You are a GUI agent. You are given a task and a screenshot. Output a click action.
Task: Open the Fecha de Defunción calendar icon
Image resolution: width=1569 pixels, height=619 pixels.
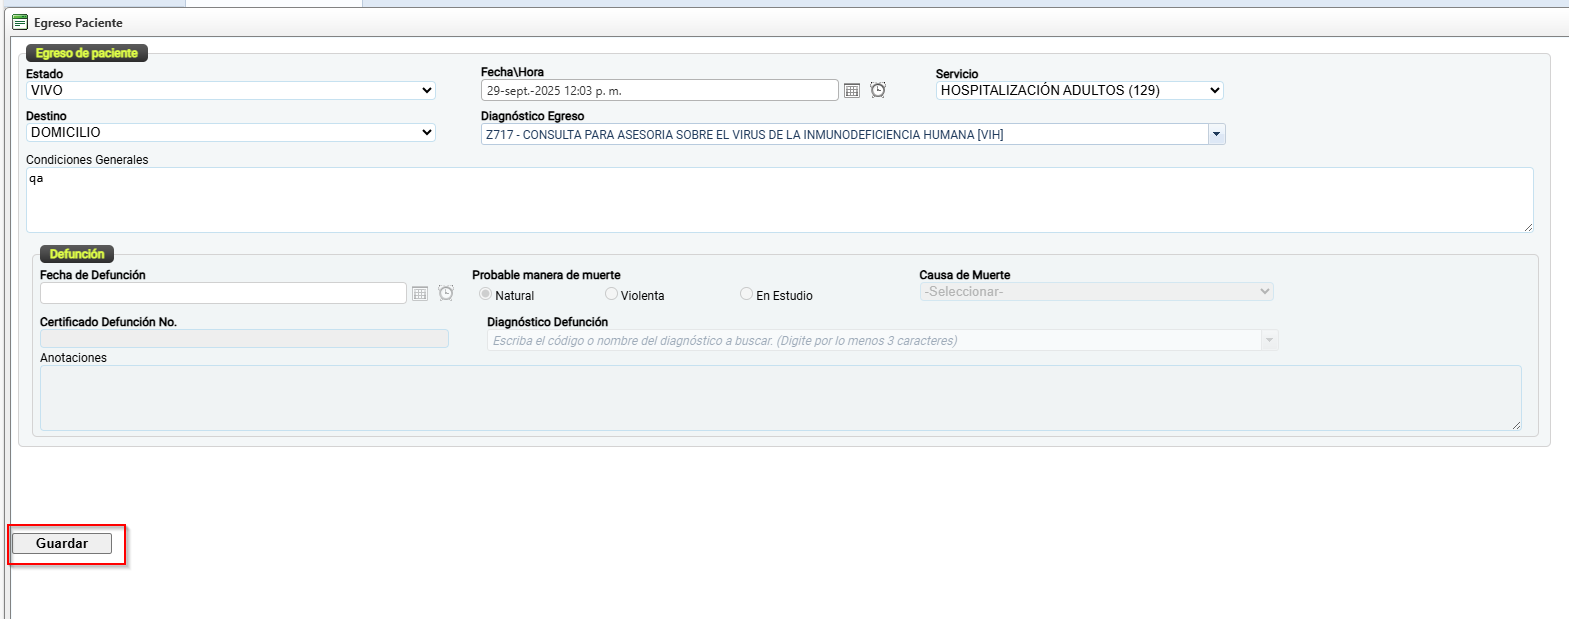coord(420,294)
